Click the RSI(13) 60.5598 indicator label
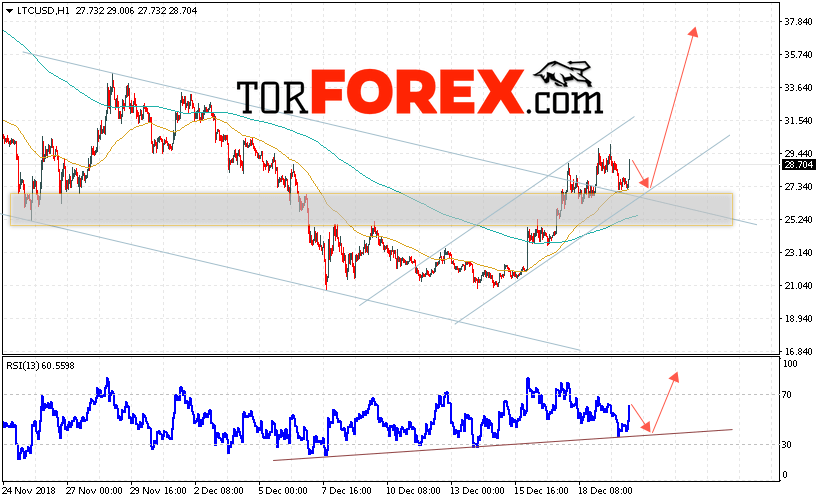This screenshot has height=502, width=819. [40, 366]
